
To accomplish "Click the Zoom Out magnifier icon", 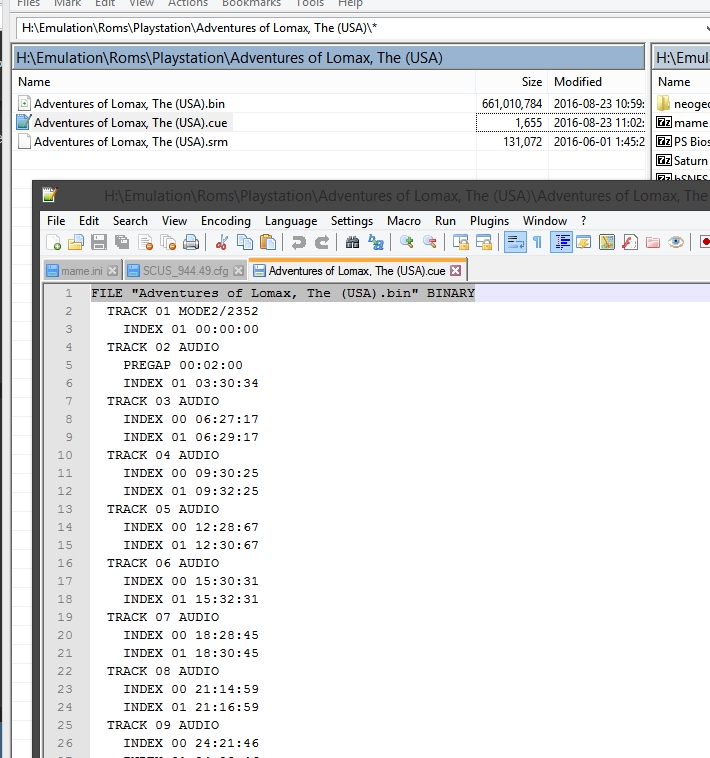I will point(430,242).
